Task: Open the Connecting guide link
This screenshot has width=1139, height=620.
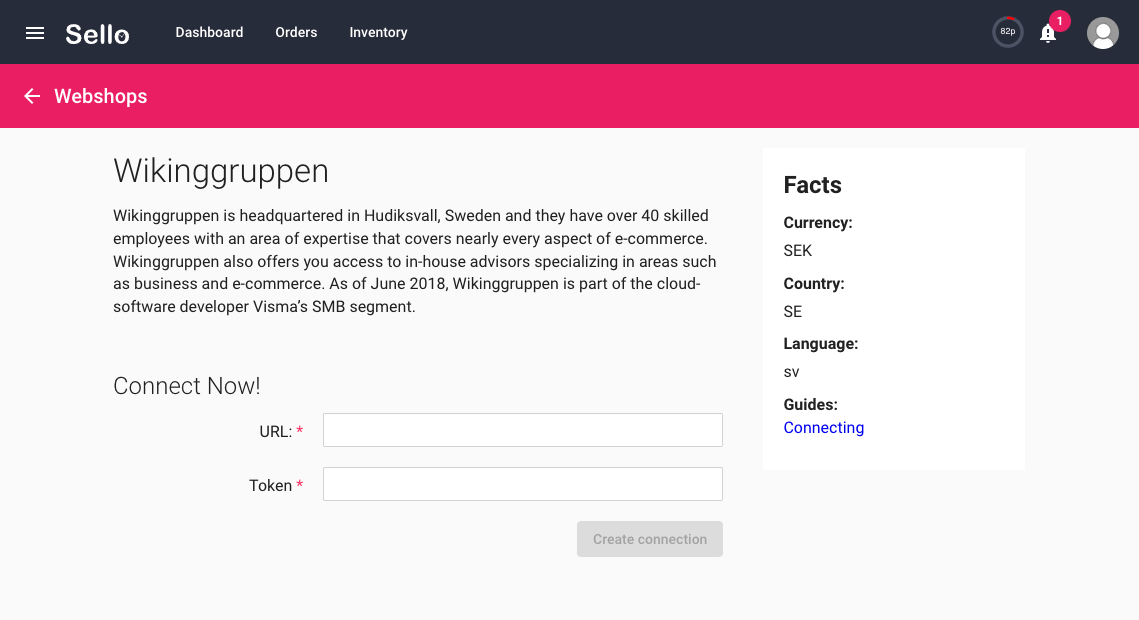Action: click(824, 428)
